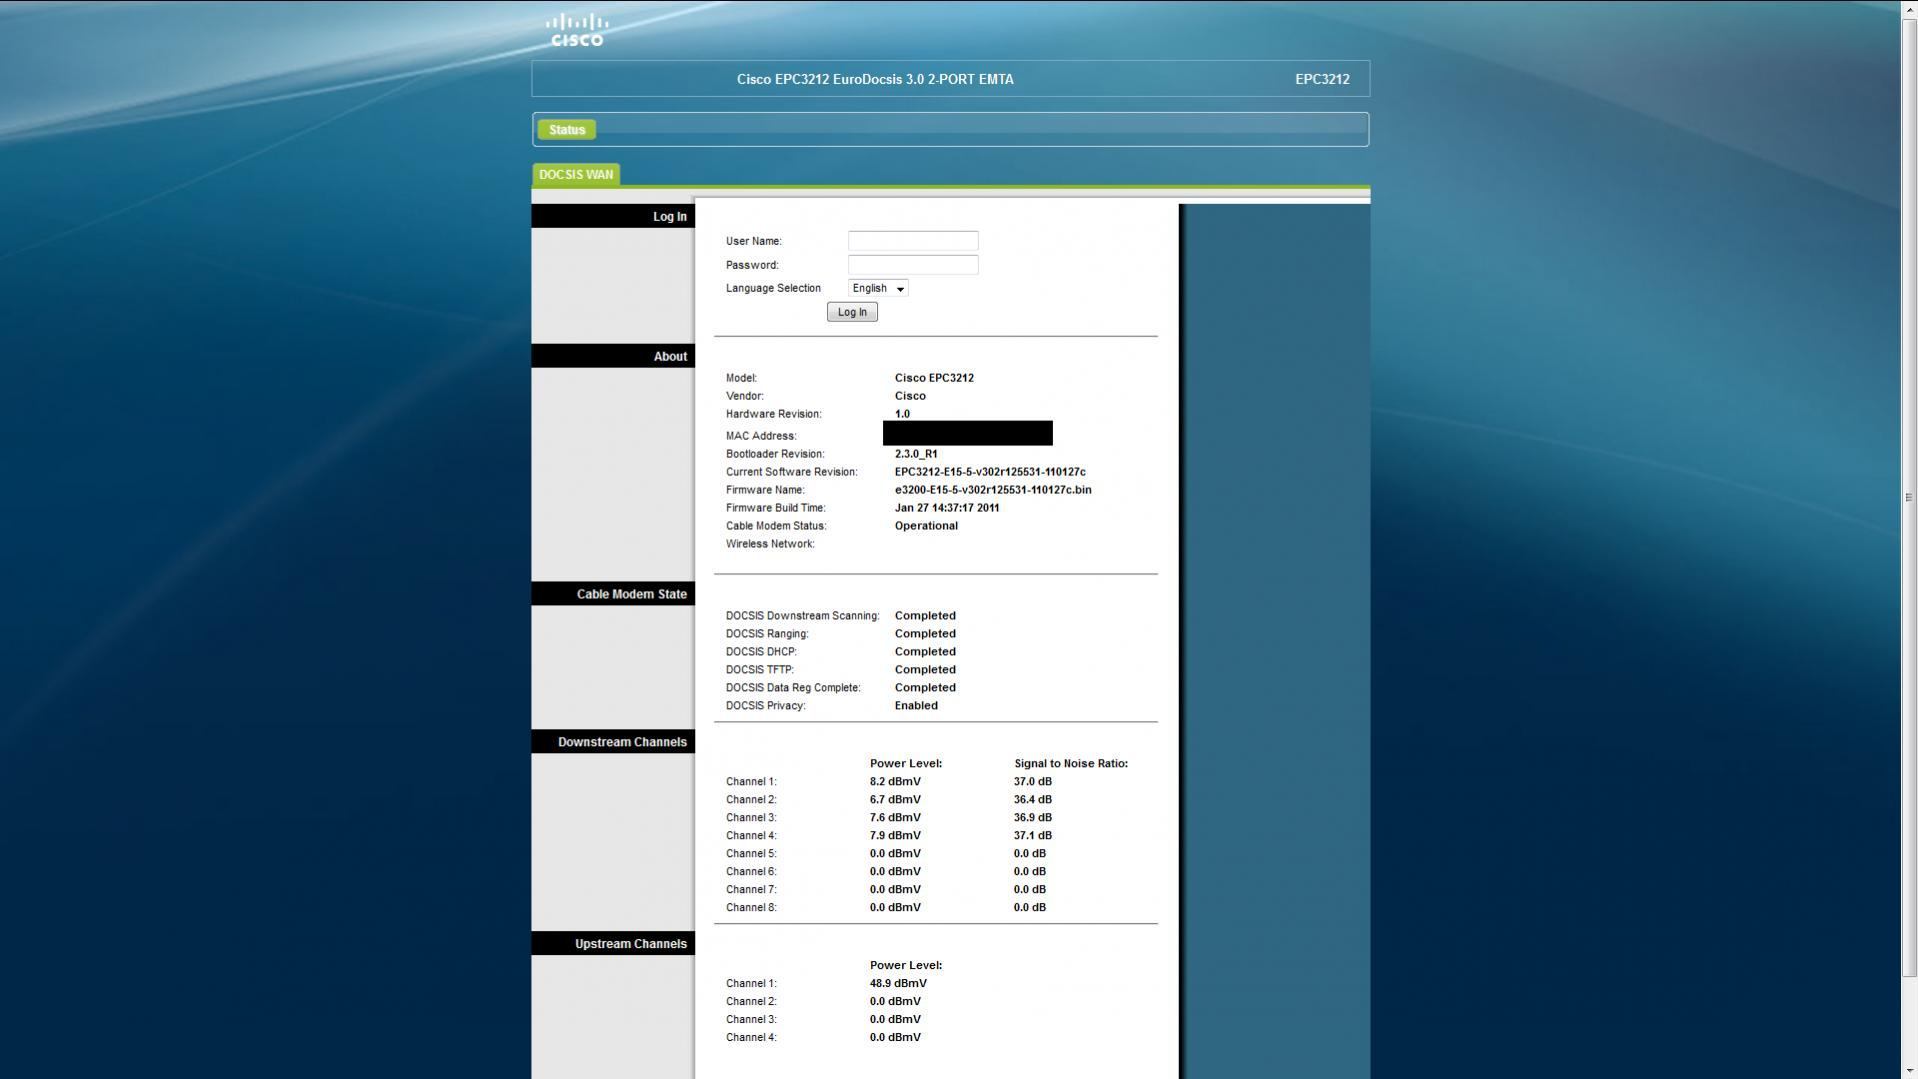The height and width of the screenshot is (1079, 1918).
Task: Click the Cable Modem Status value 'Operational'
Action: (x=926, y=526)
